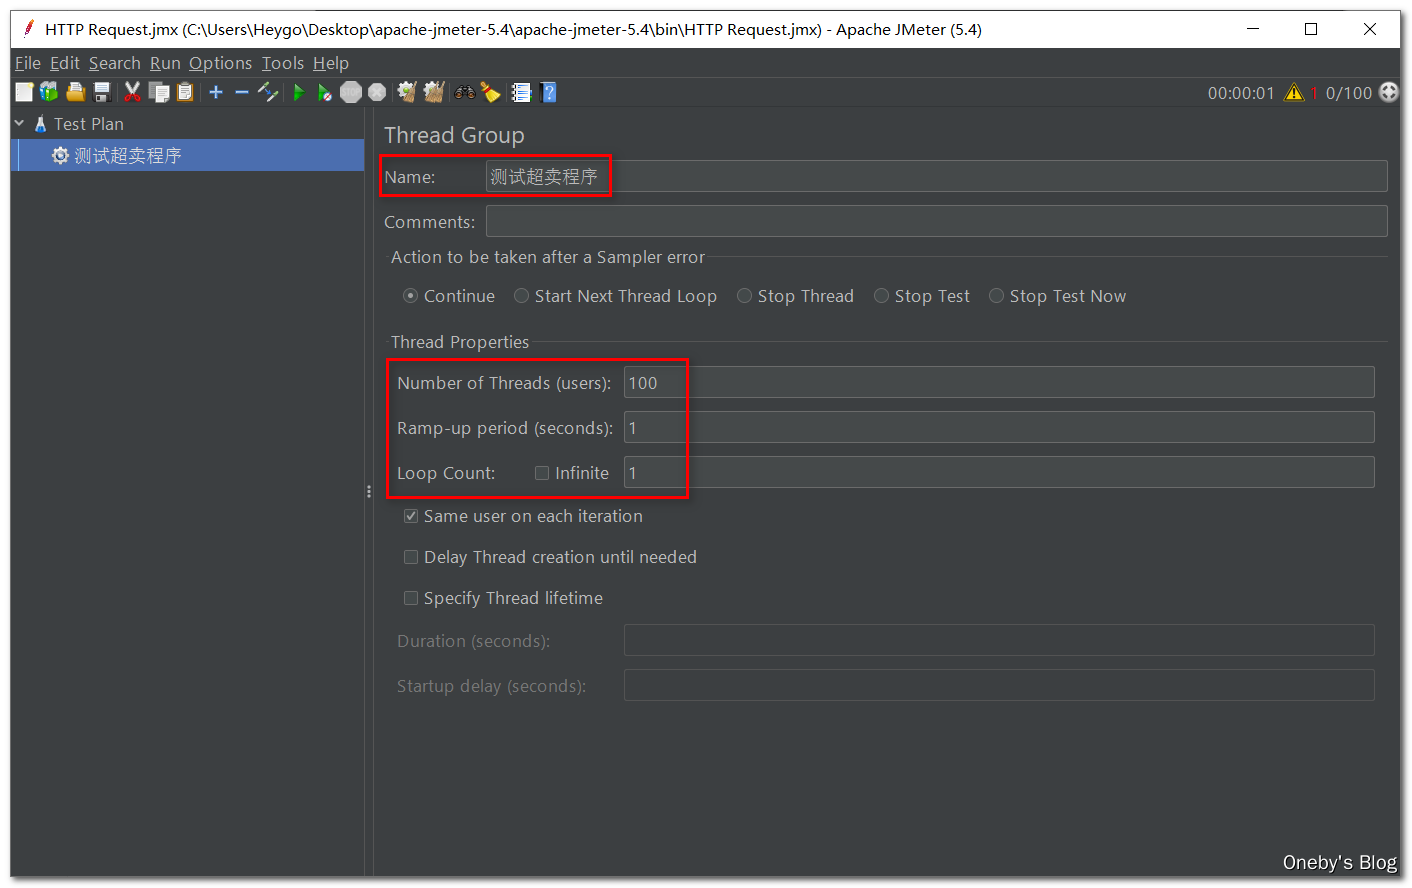Click the red error count 1
Viewport: 1412px width, 888px height.
point(1314,93)
